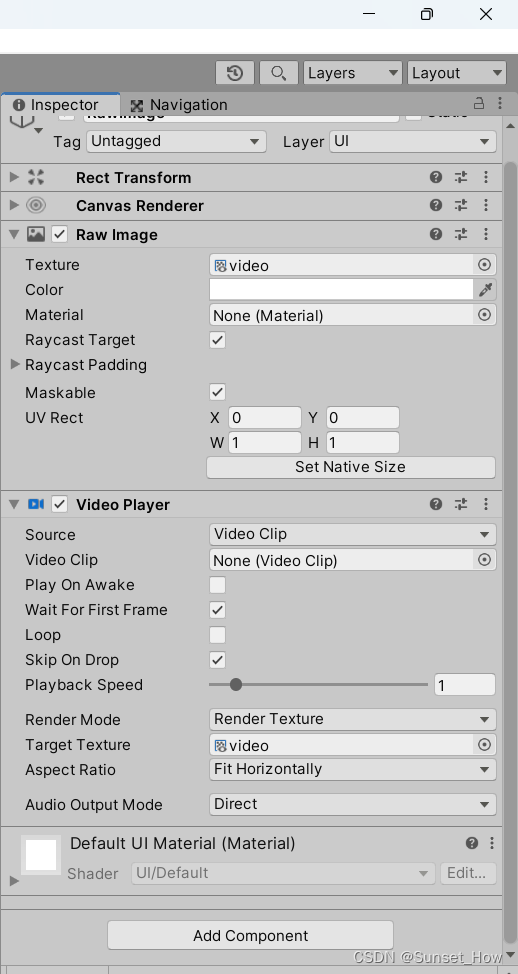The image size is (518, 974).
Task: Enable Play On Awake
Action: point(217,585)
